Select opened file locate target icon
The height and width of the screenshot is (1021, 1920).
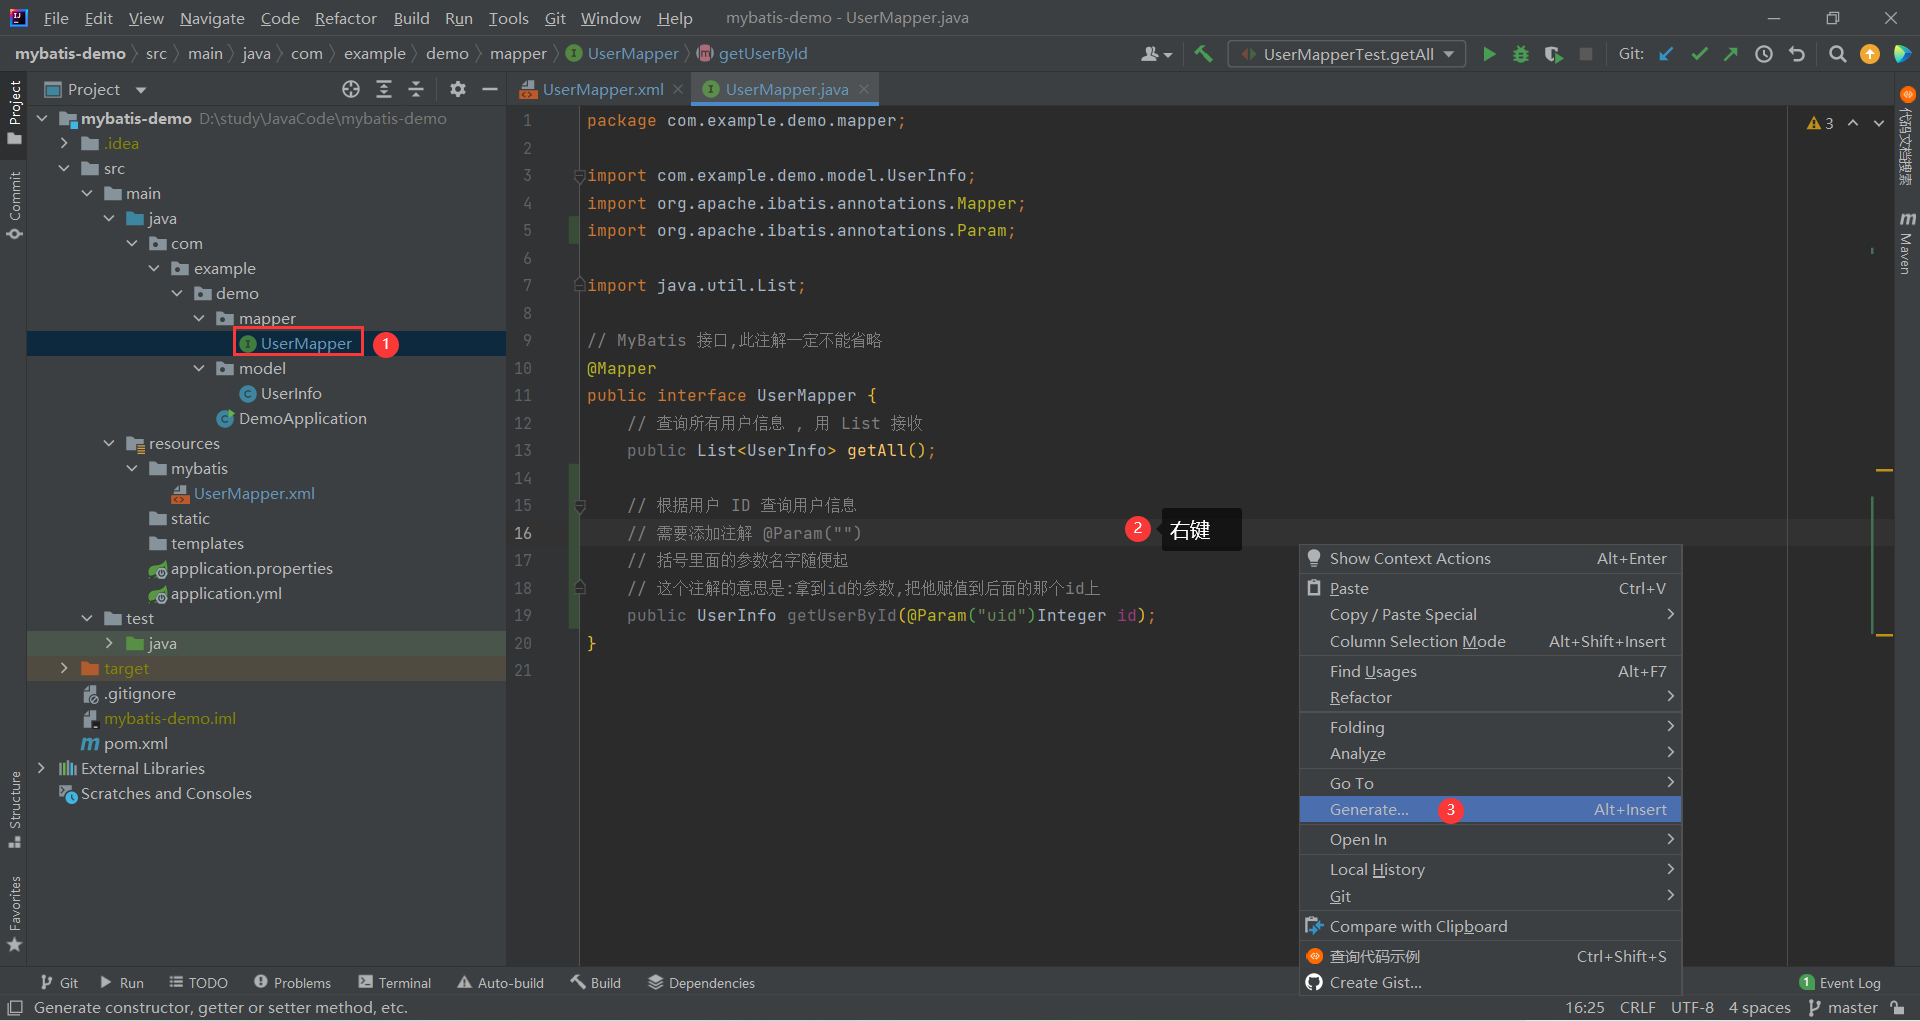(351, 89)
